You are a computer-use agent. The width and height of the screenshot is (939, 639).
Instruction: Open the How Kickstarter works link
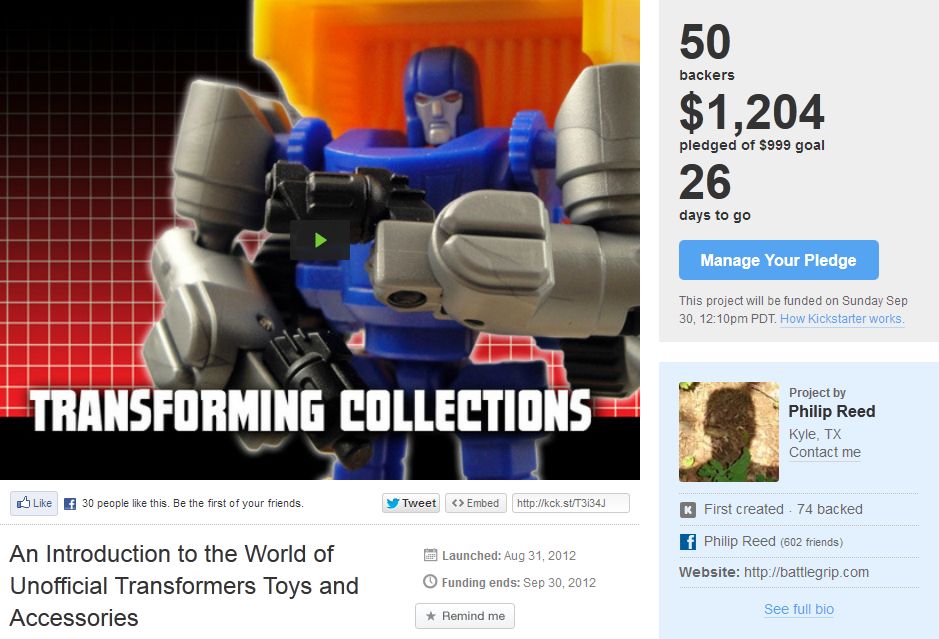[842, 319]
